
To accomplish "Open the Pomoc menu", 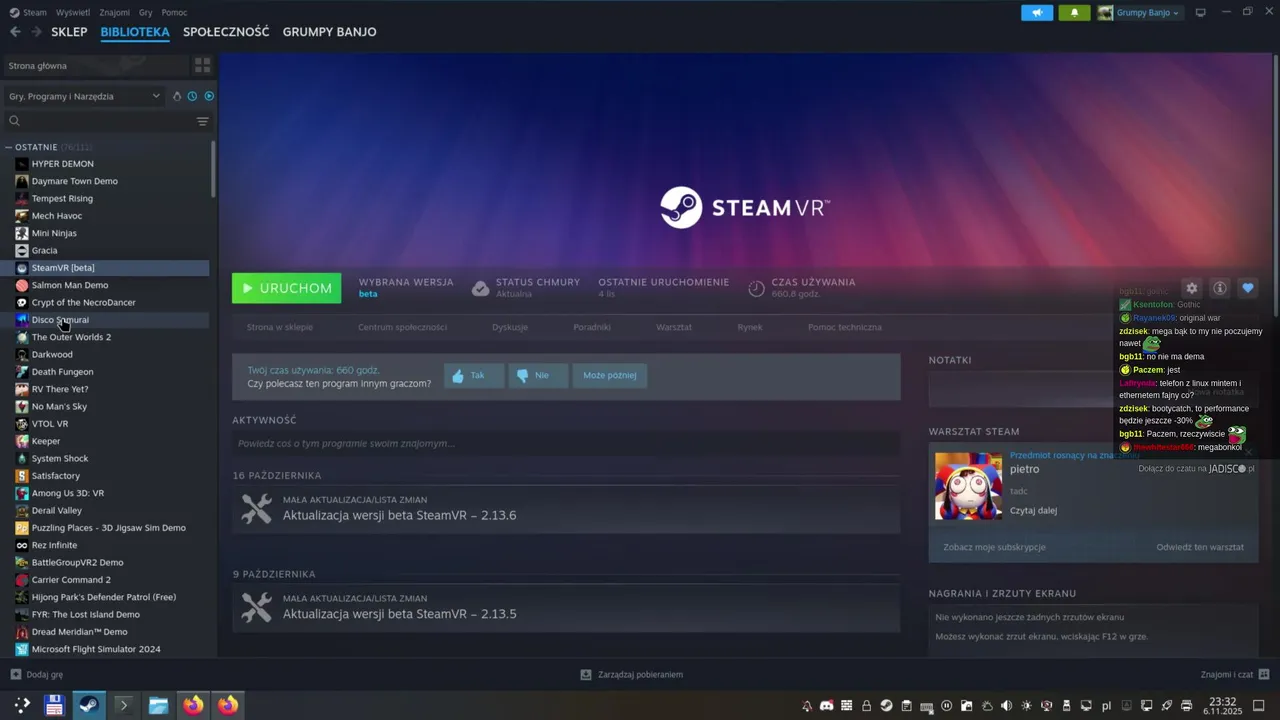I will click(174, 12).
